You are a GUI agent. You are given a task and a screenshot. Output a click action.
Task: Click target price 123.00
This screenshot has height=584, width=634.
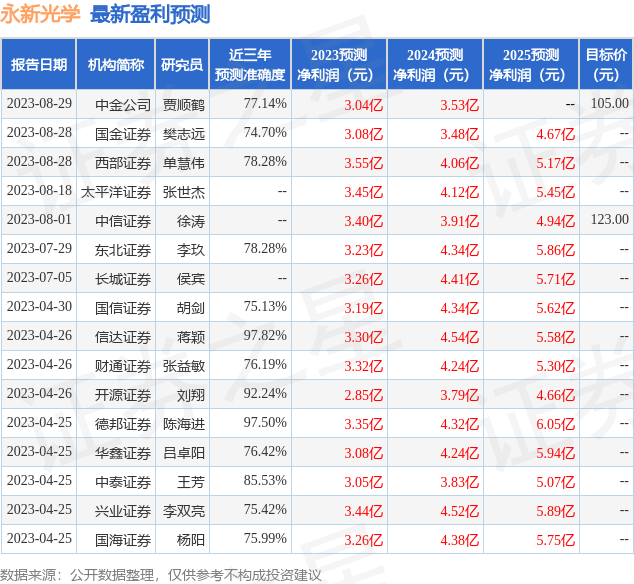tap(610, 220)
